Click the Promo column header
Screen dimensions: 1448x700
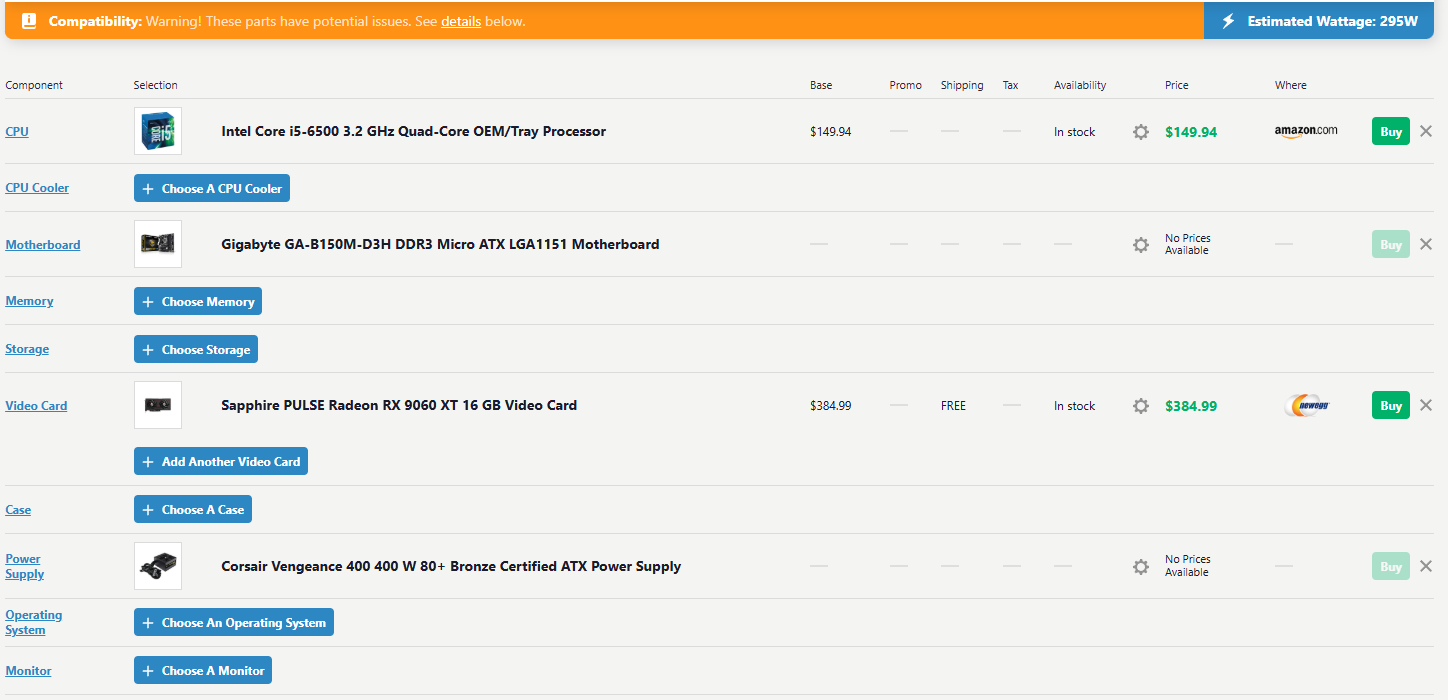tap(906, 85)
